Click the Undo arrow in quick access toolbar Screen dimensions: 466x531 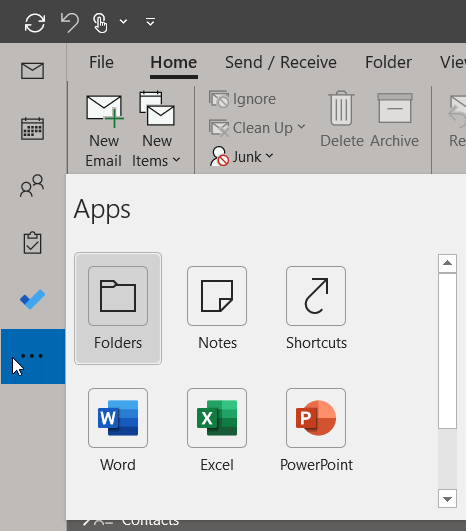[70, 23]
